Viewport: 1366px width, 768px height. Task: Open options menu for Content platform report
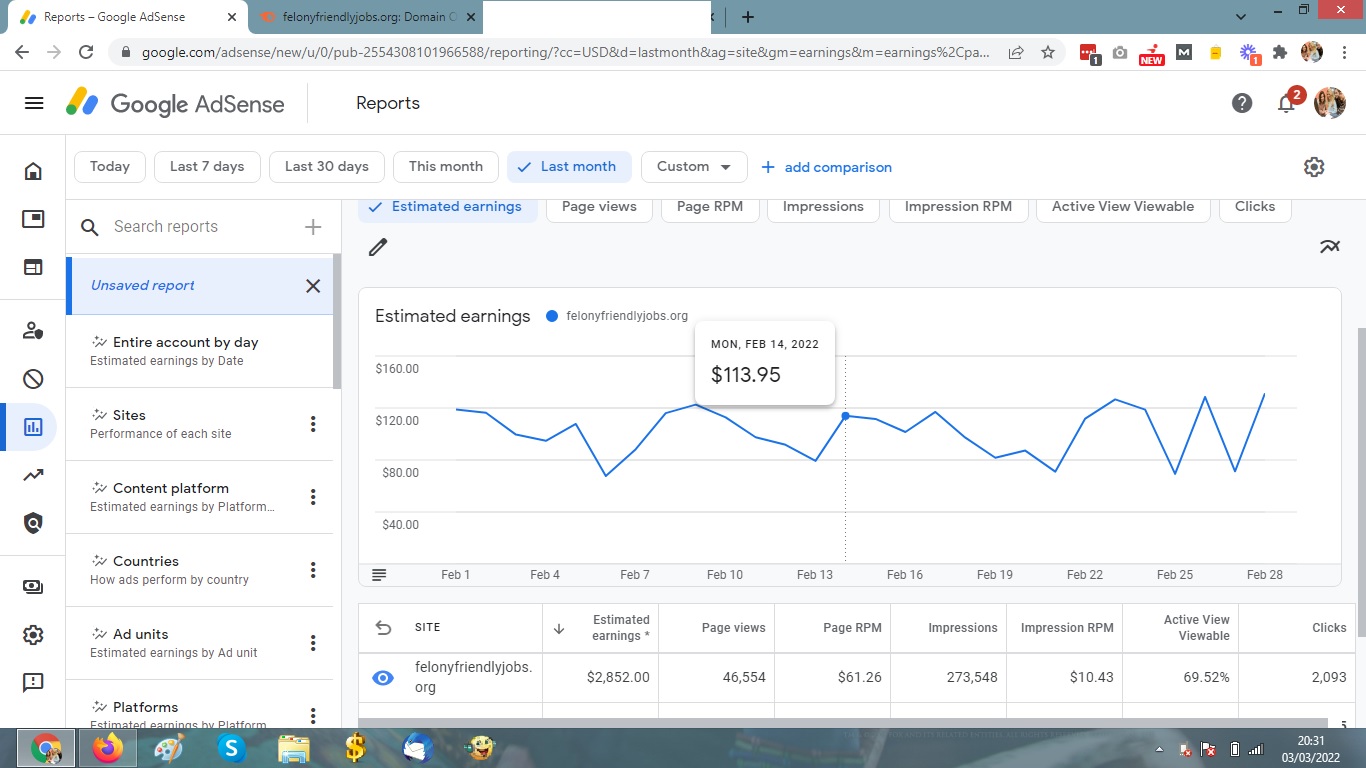click(x=313, y=497)
